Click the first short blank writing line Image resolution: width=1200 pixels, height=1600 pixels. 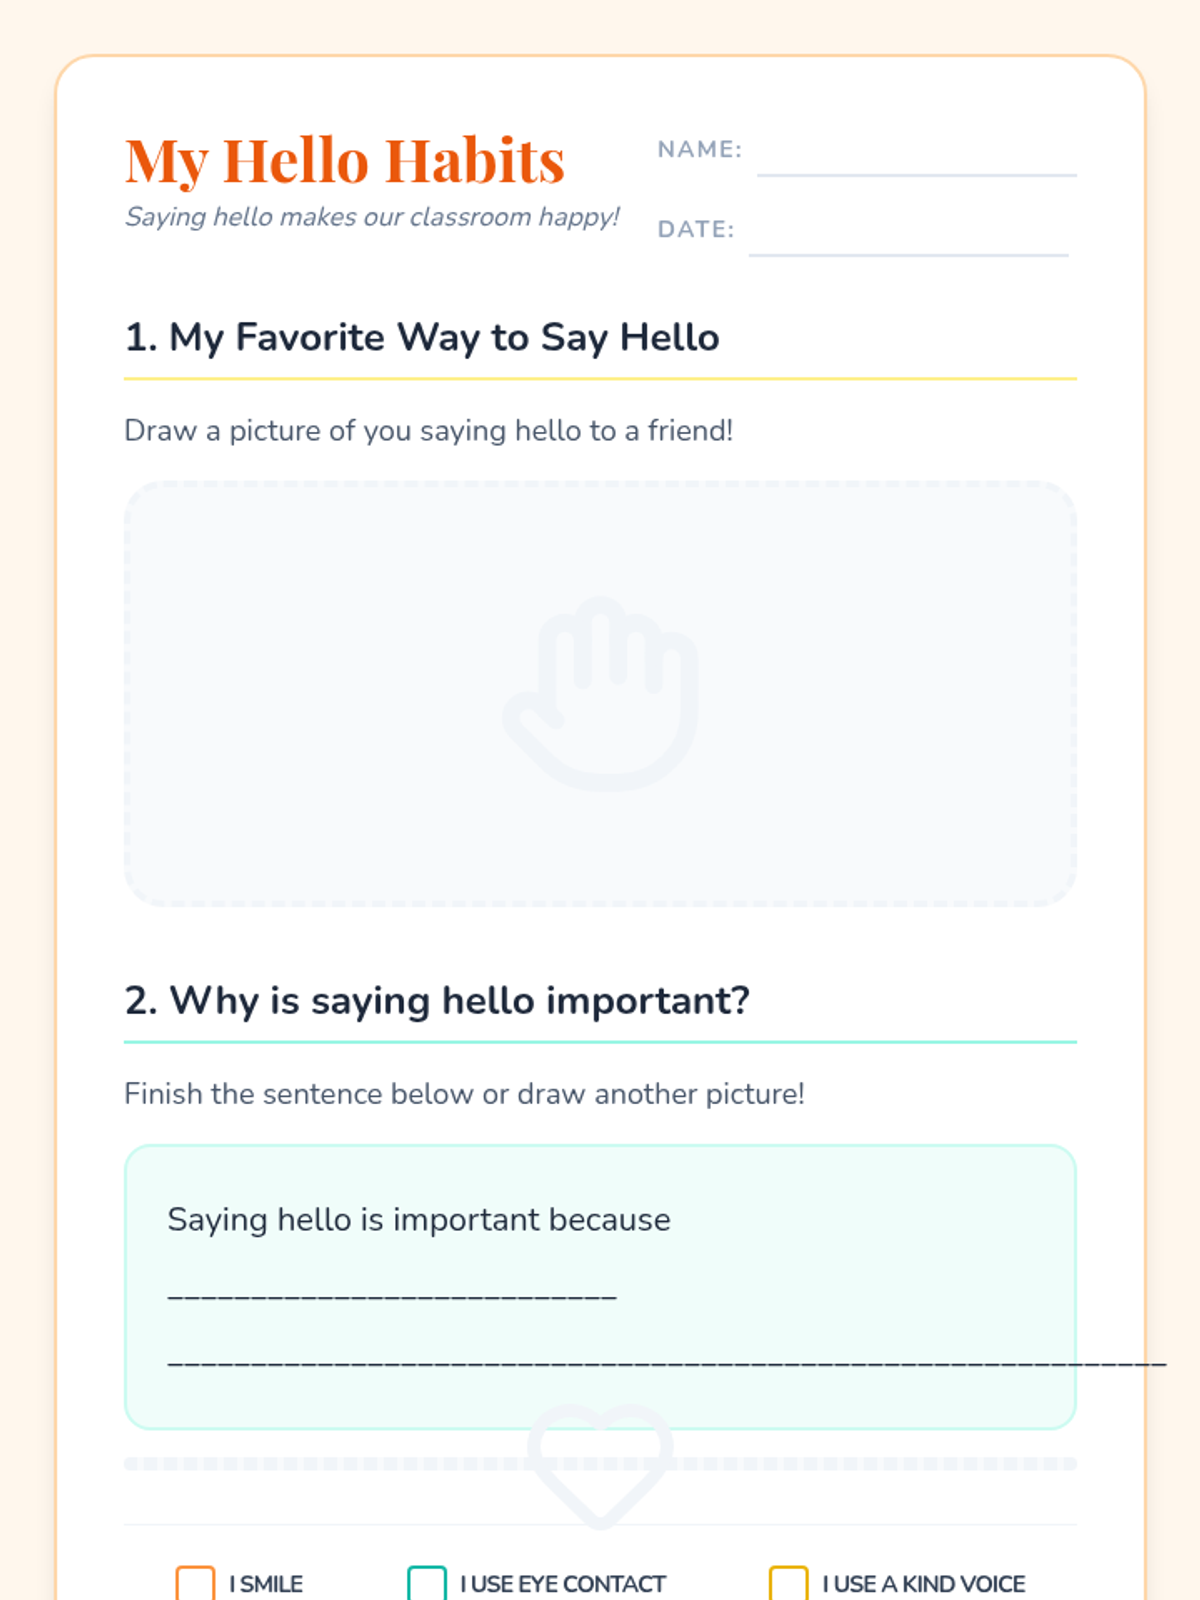pos(392,1296)
